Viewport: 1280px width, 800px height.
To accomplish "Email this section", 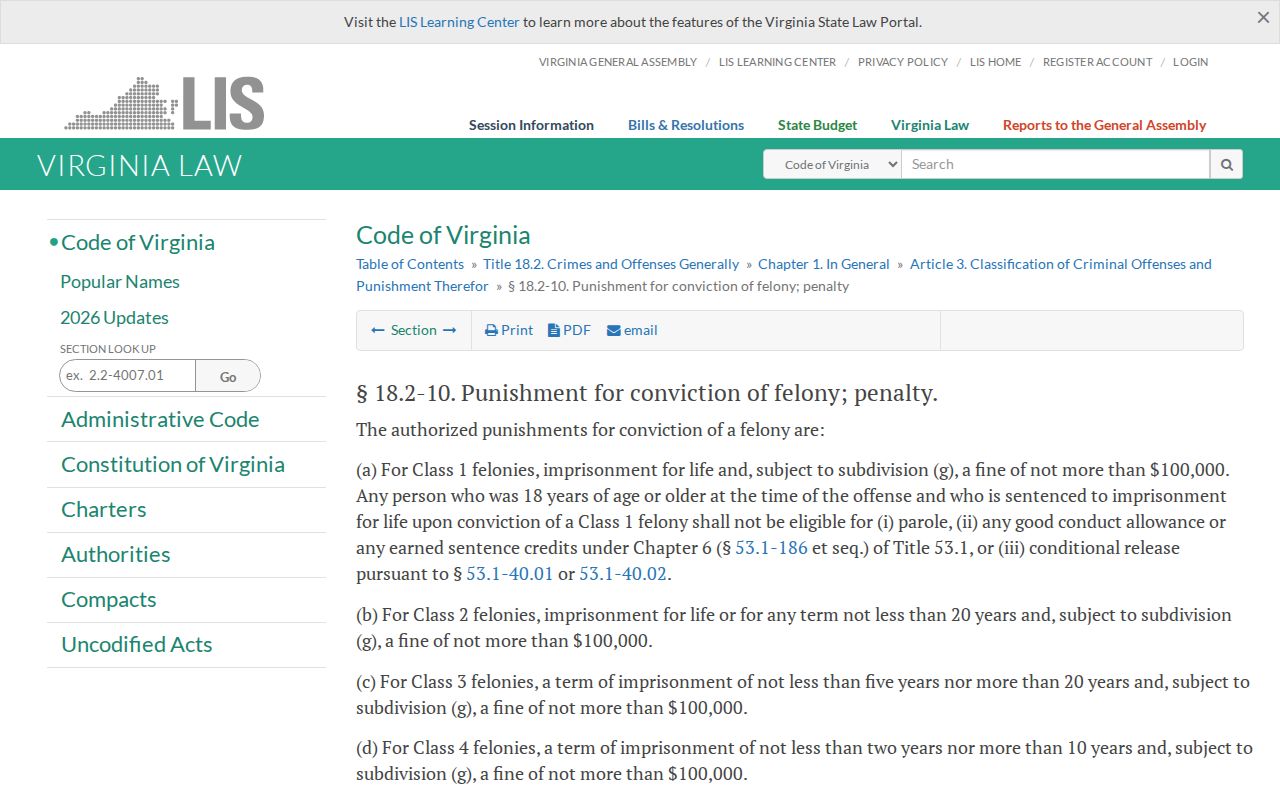I will 632,330.
